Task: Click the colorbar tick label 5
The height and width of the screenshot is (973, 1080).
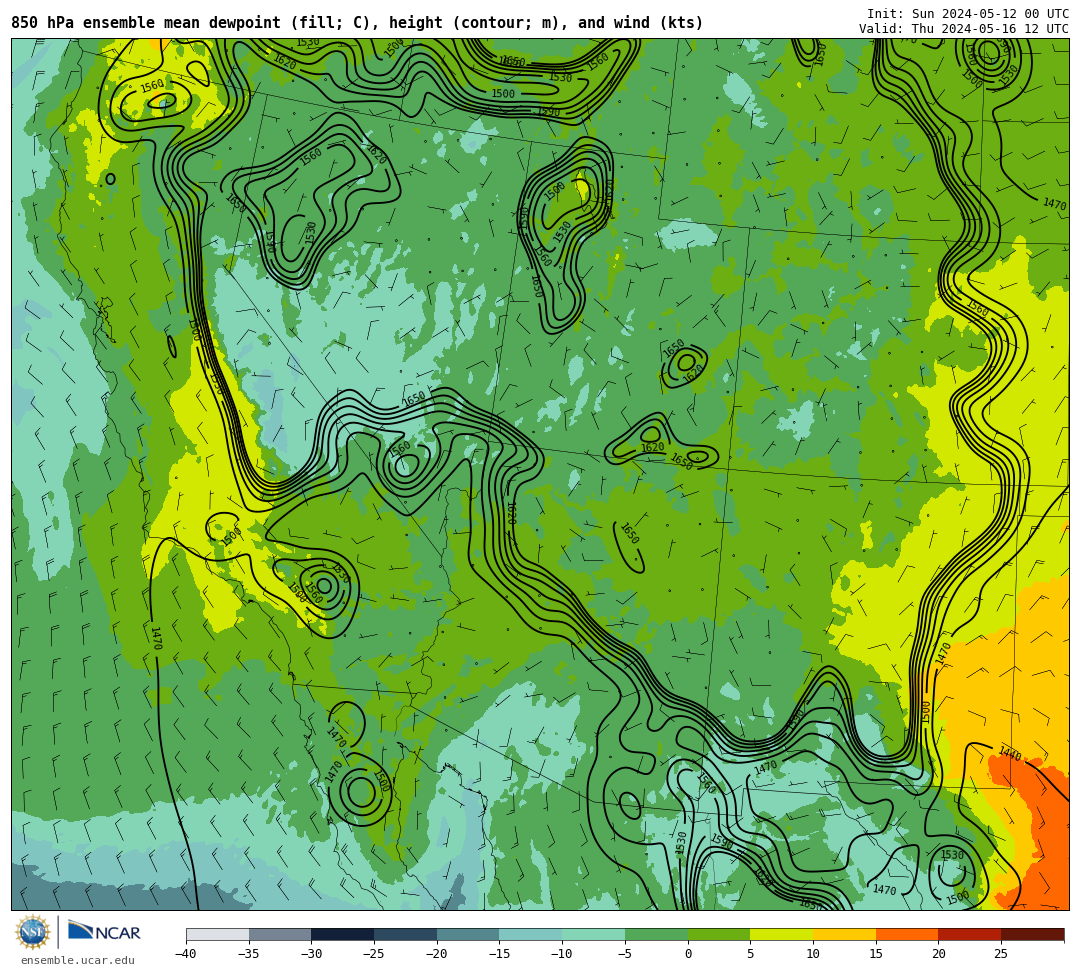Action: click(x=751, y=954)
